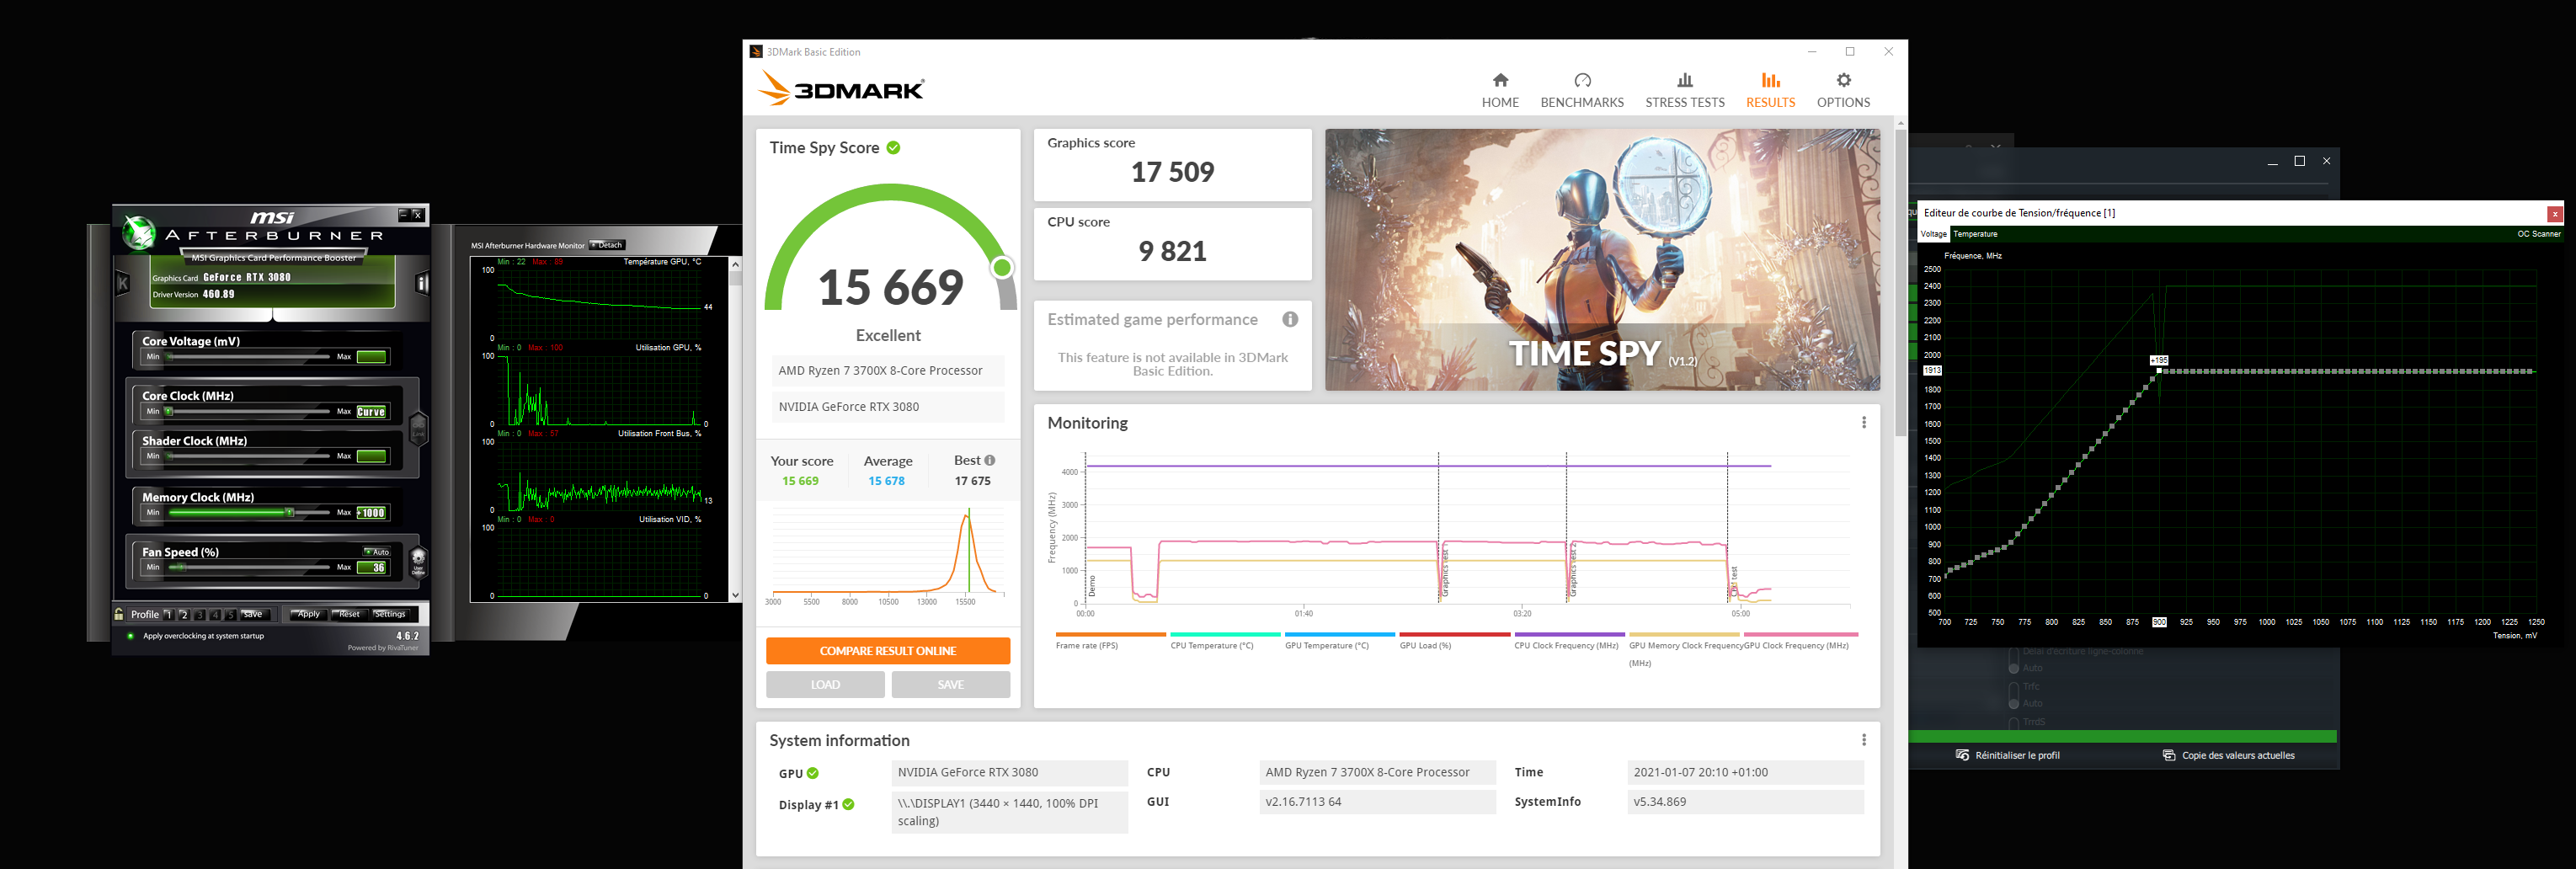Open the System information three-dot menu

pyautogui.click(x=1863, y=740)
